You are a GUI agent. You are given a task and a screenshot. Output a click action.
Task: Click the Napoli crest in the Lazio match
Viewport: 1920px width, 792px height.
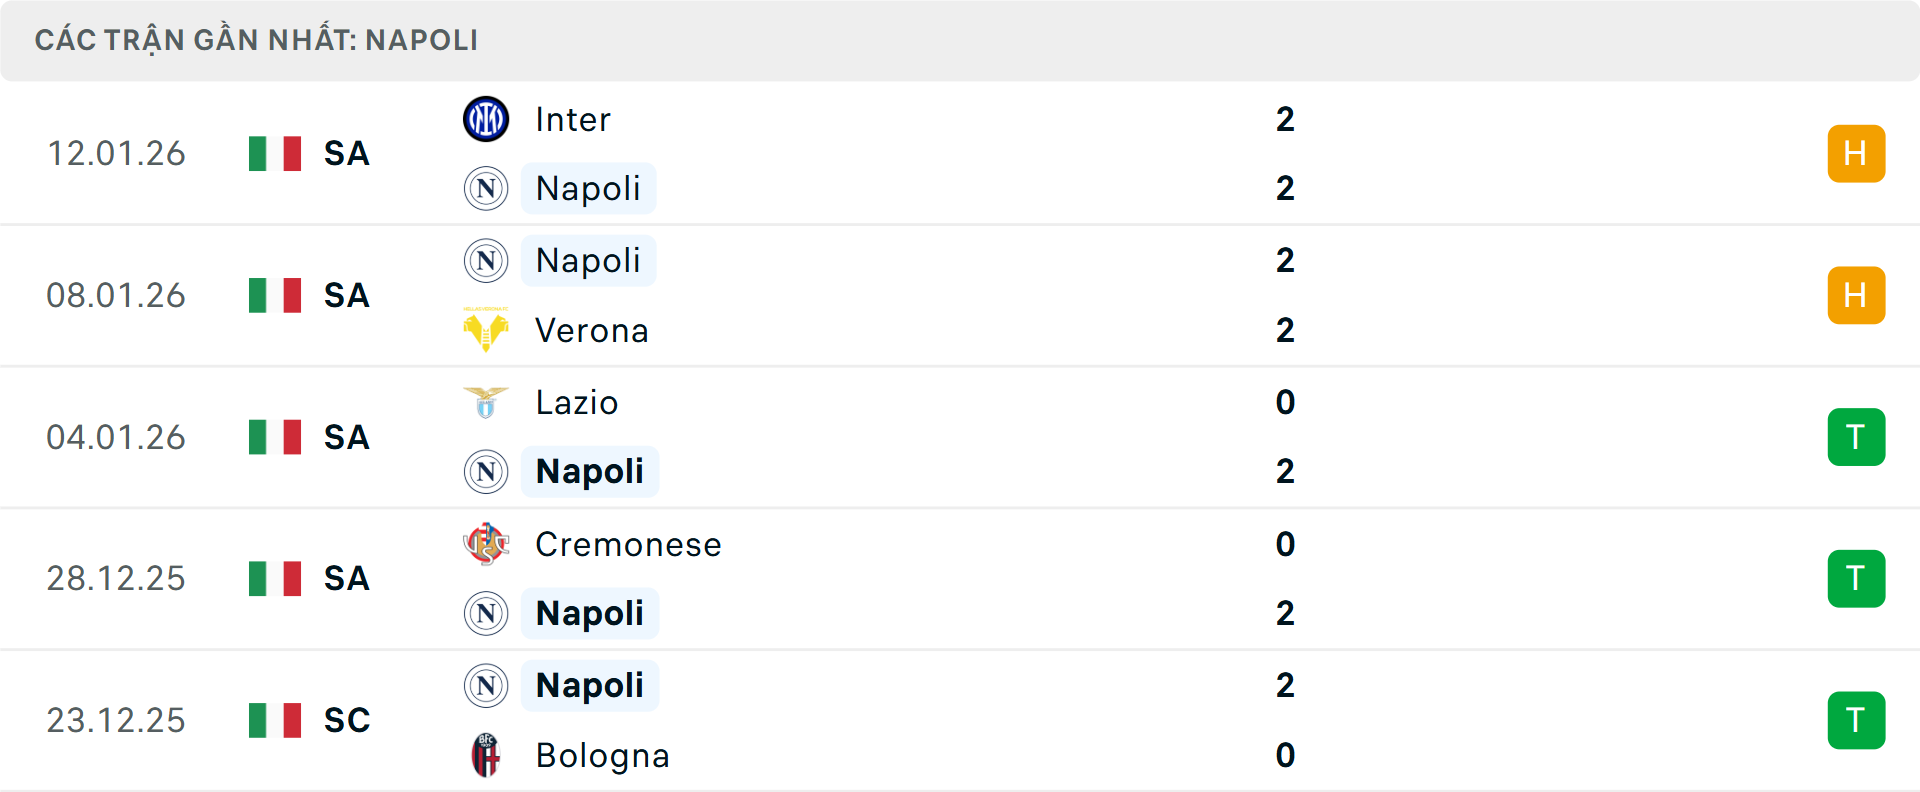pyautogui.click(x=486, y=471)
